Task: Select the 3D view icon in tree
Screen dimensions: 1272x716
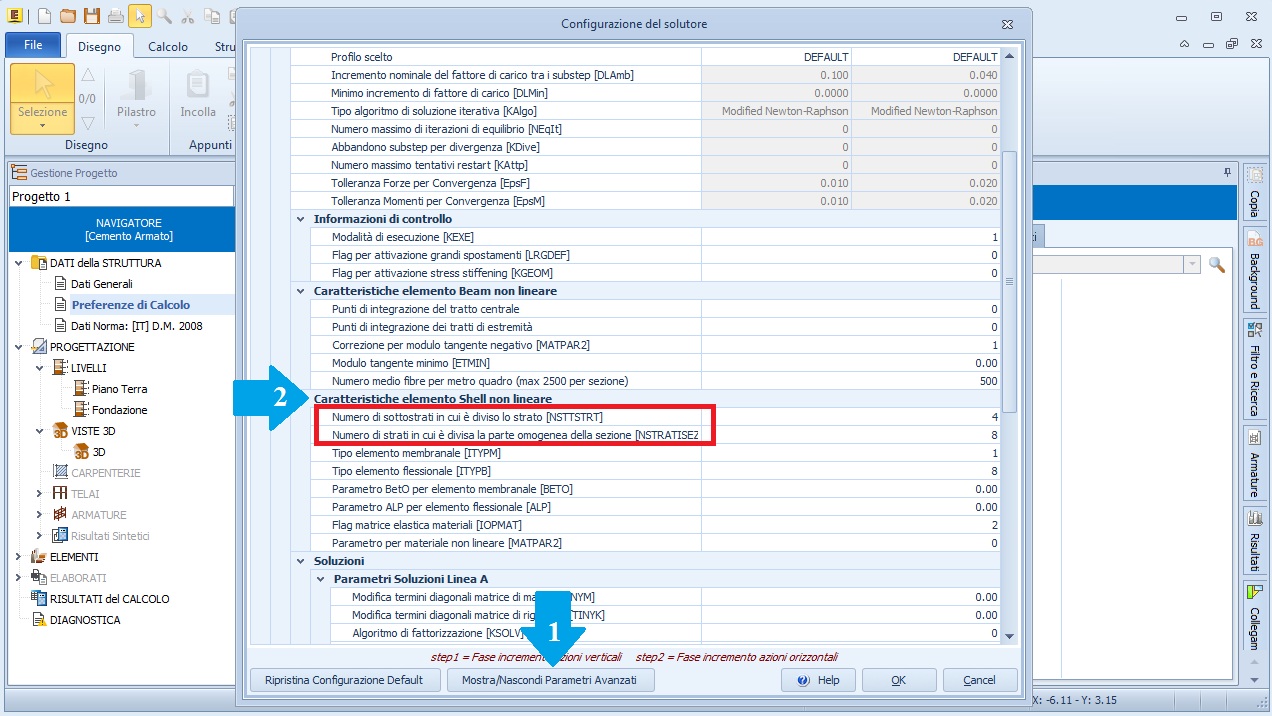Action: (84, 452)
